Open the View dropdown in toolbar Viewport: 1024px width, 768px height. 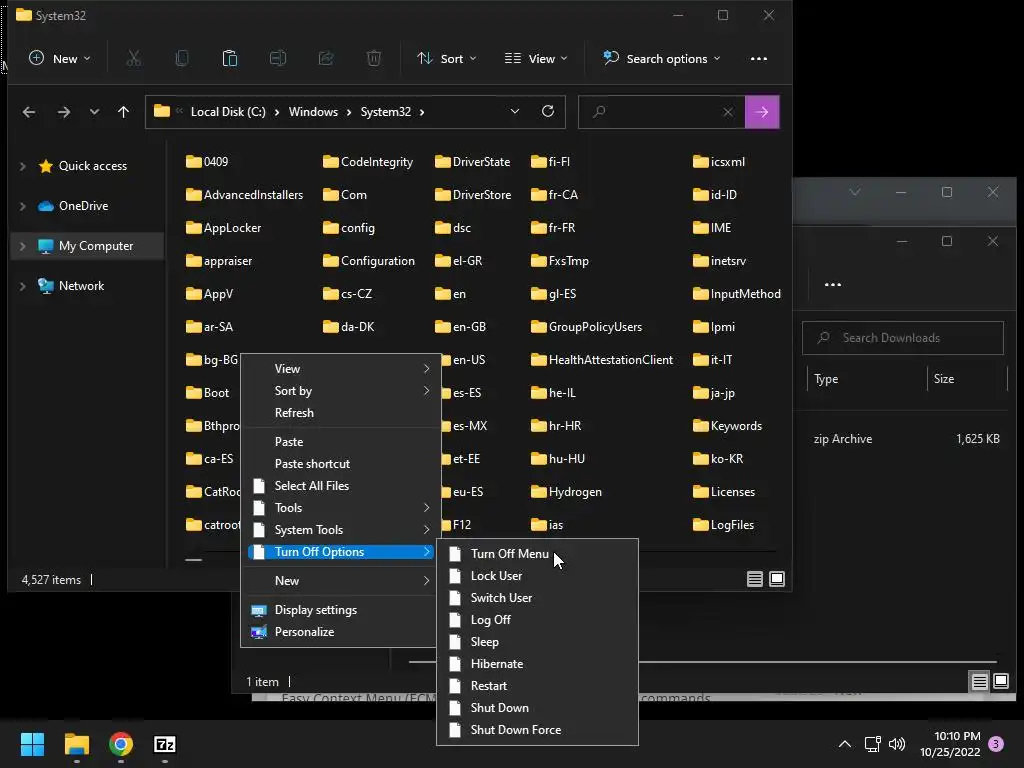click(x=536, y=59)
